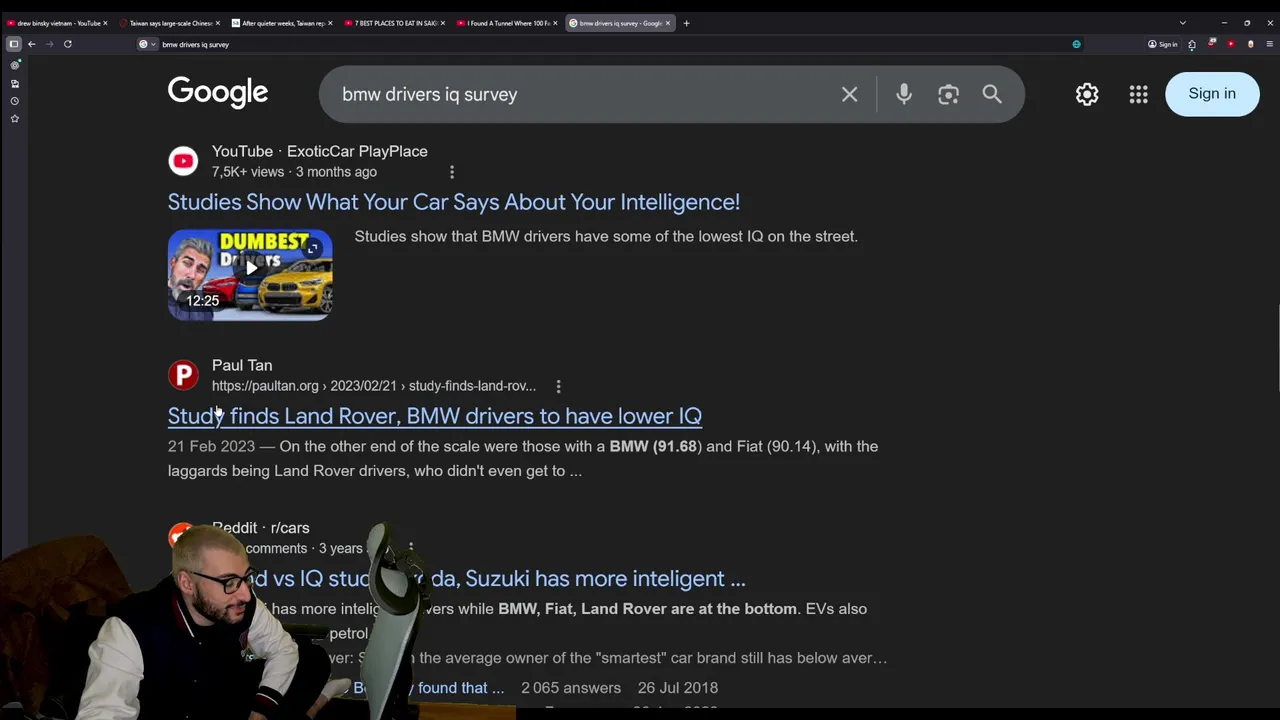Viewport: 1280px width, 720px height.
Task: Open Study finds Land Rover, BMW drivers link
Action: click(434, 416)
